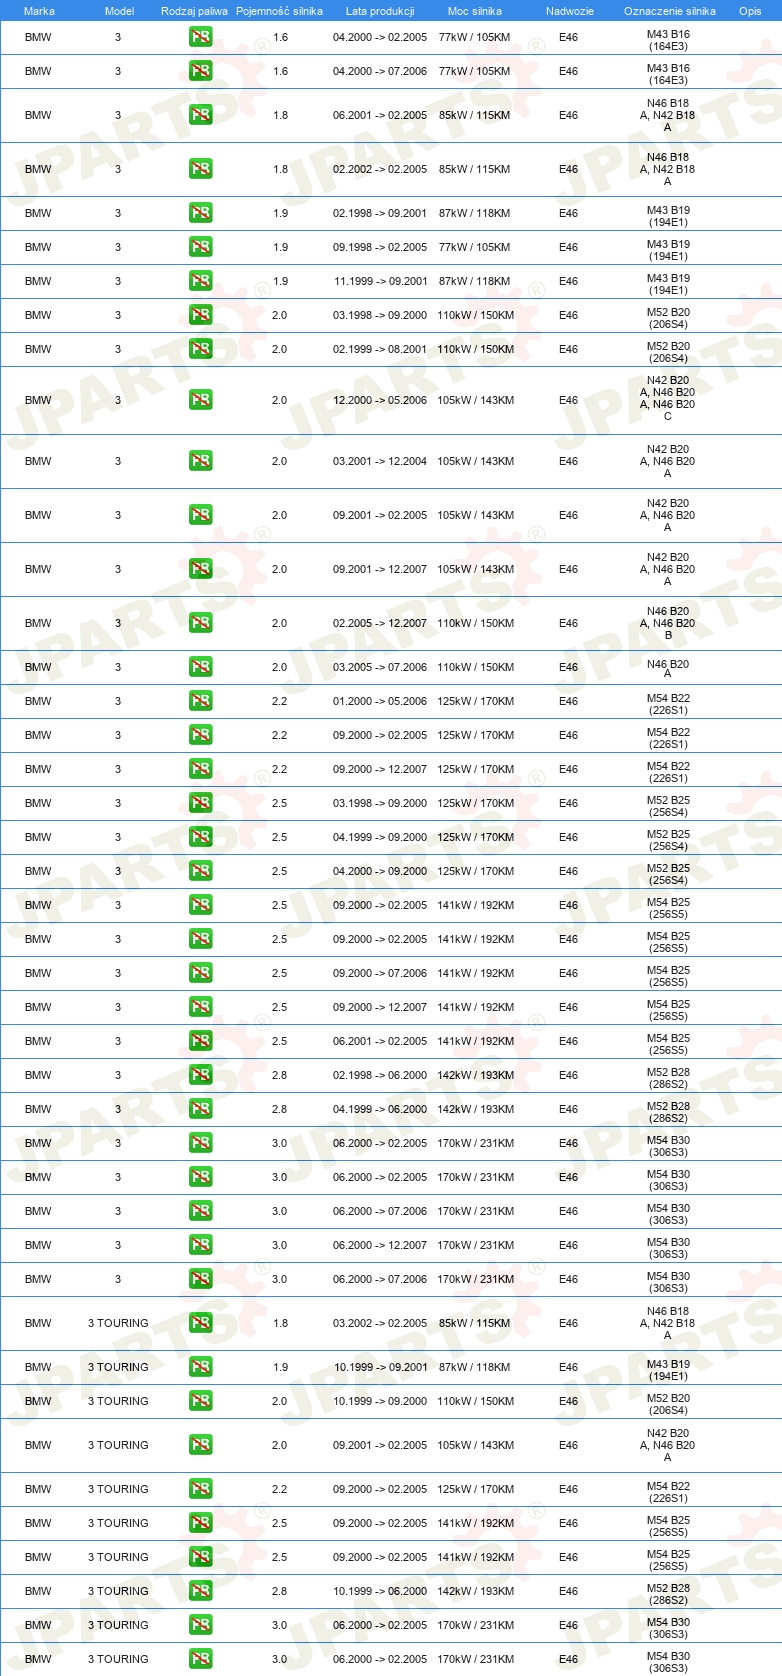
Task: Click petrol icon in 2.5 row 06.2001 -> 02.2005
Action: point(200,1041)
